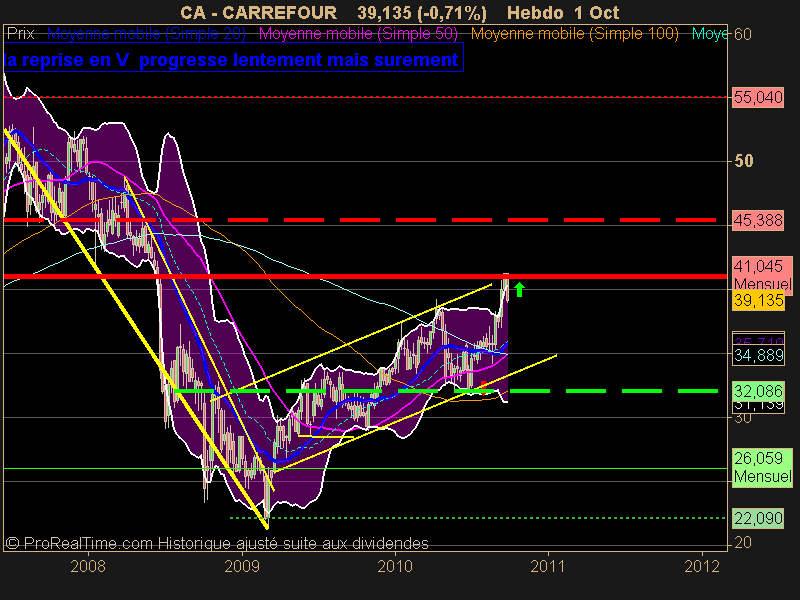Select Moyenne mobile (Simple 20) legend entry
This screenshot has width=800, height=600.
click(x=146, y=34)
